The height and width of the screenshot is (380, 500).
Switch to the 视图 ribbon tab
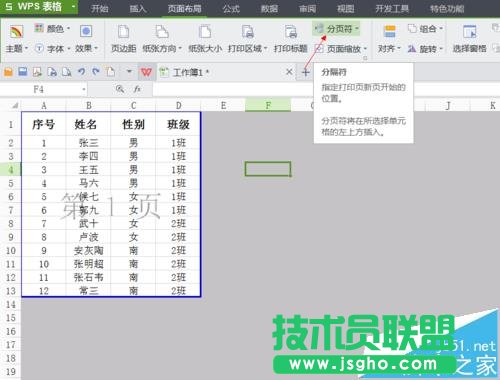click(x=346, y=8)
